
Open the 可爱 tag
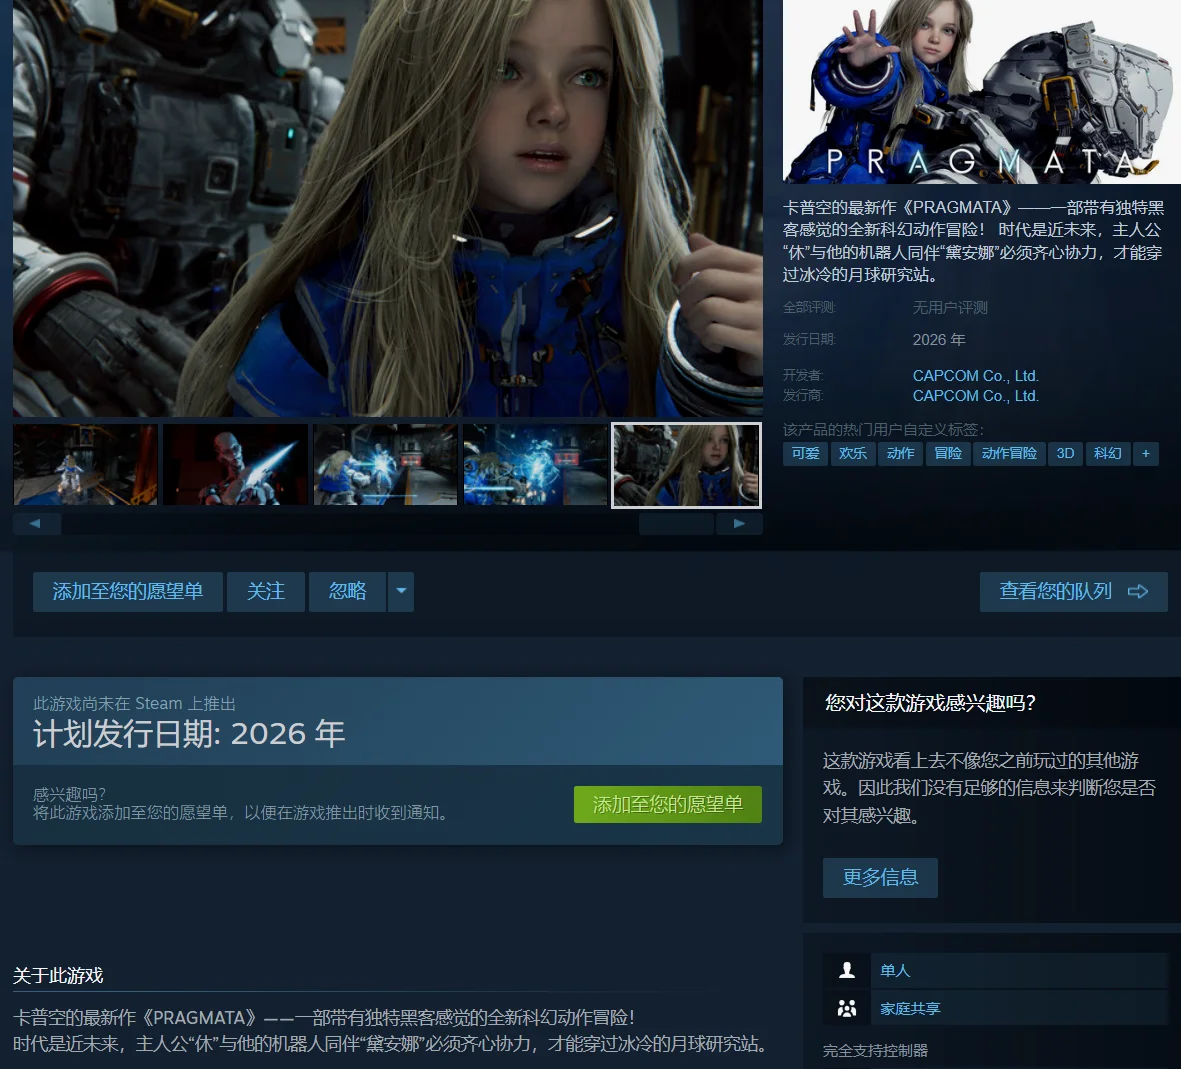coord(805,454)
